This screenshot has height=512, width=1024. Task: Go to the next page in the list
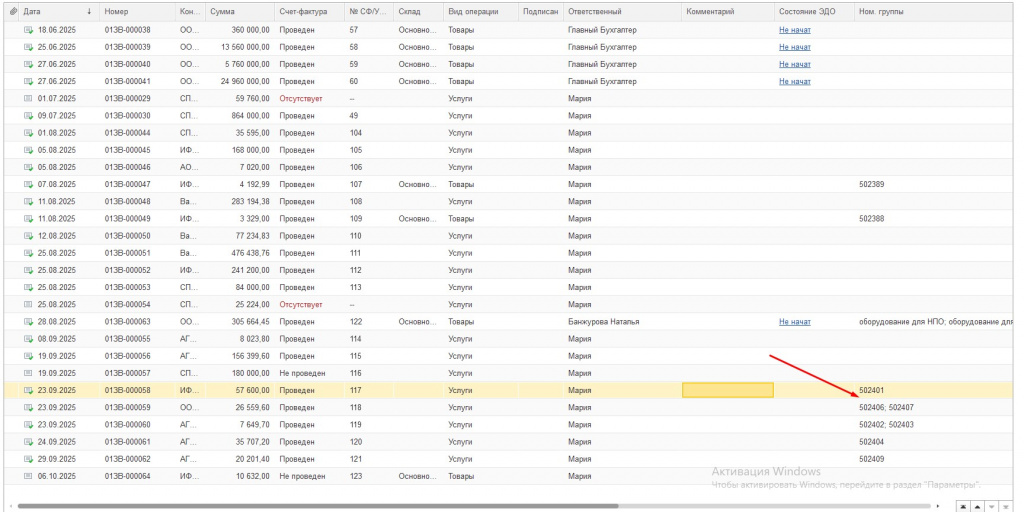[992, 506]
